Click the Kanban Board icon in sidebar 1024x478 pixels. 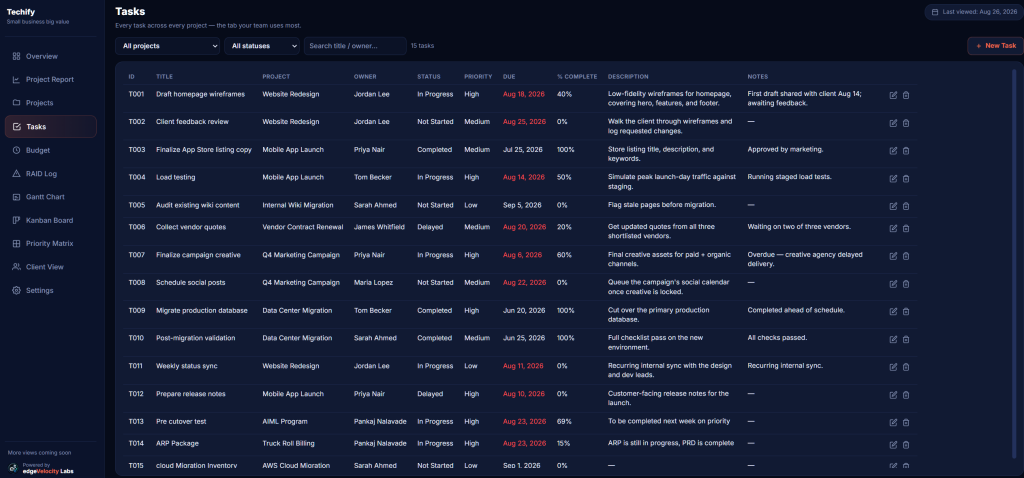(x=16, y=220)
